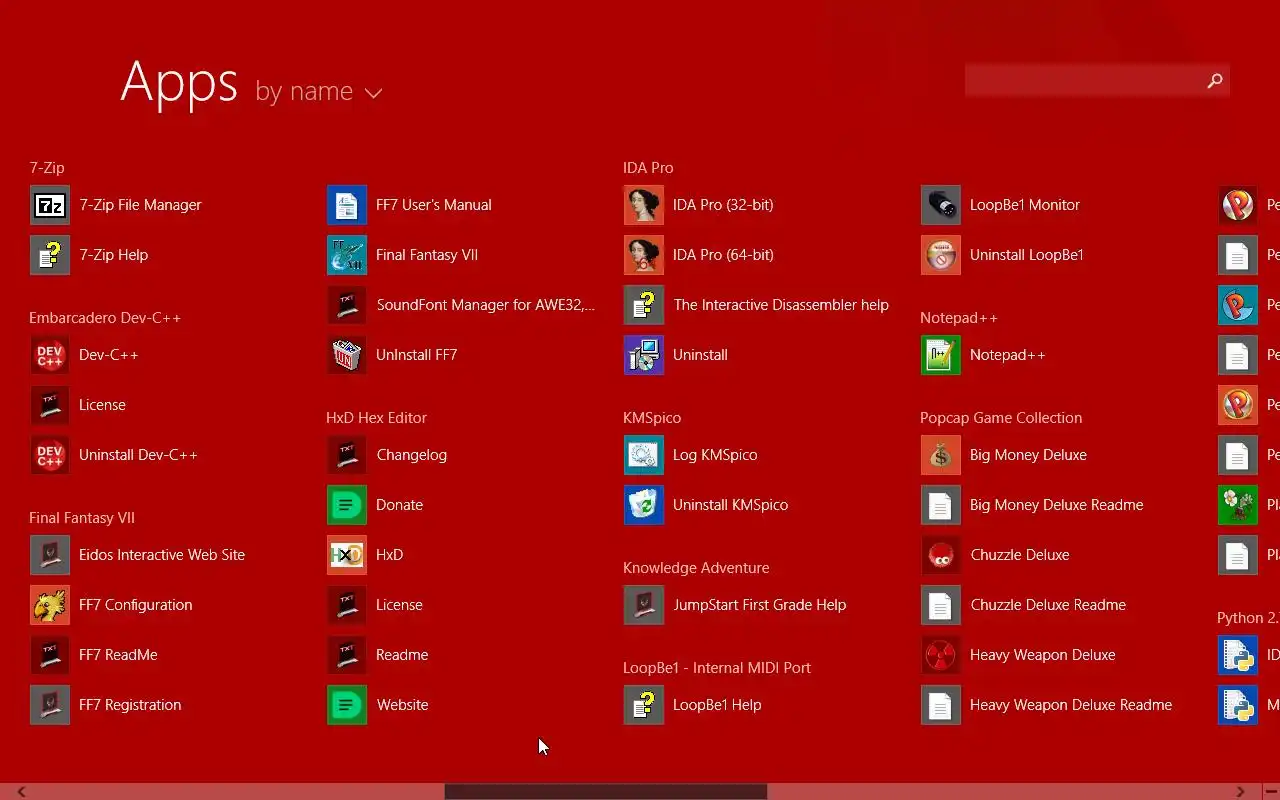Open the FF7 ReadMe entry
Viewport: 1280px width, 800px height.
(94, 655)
